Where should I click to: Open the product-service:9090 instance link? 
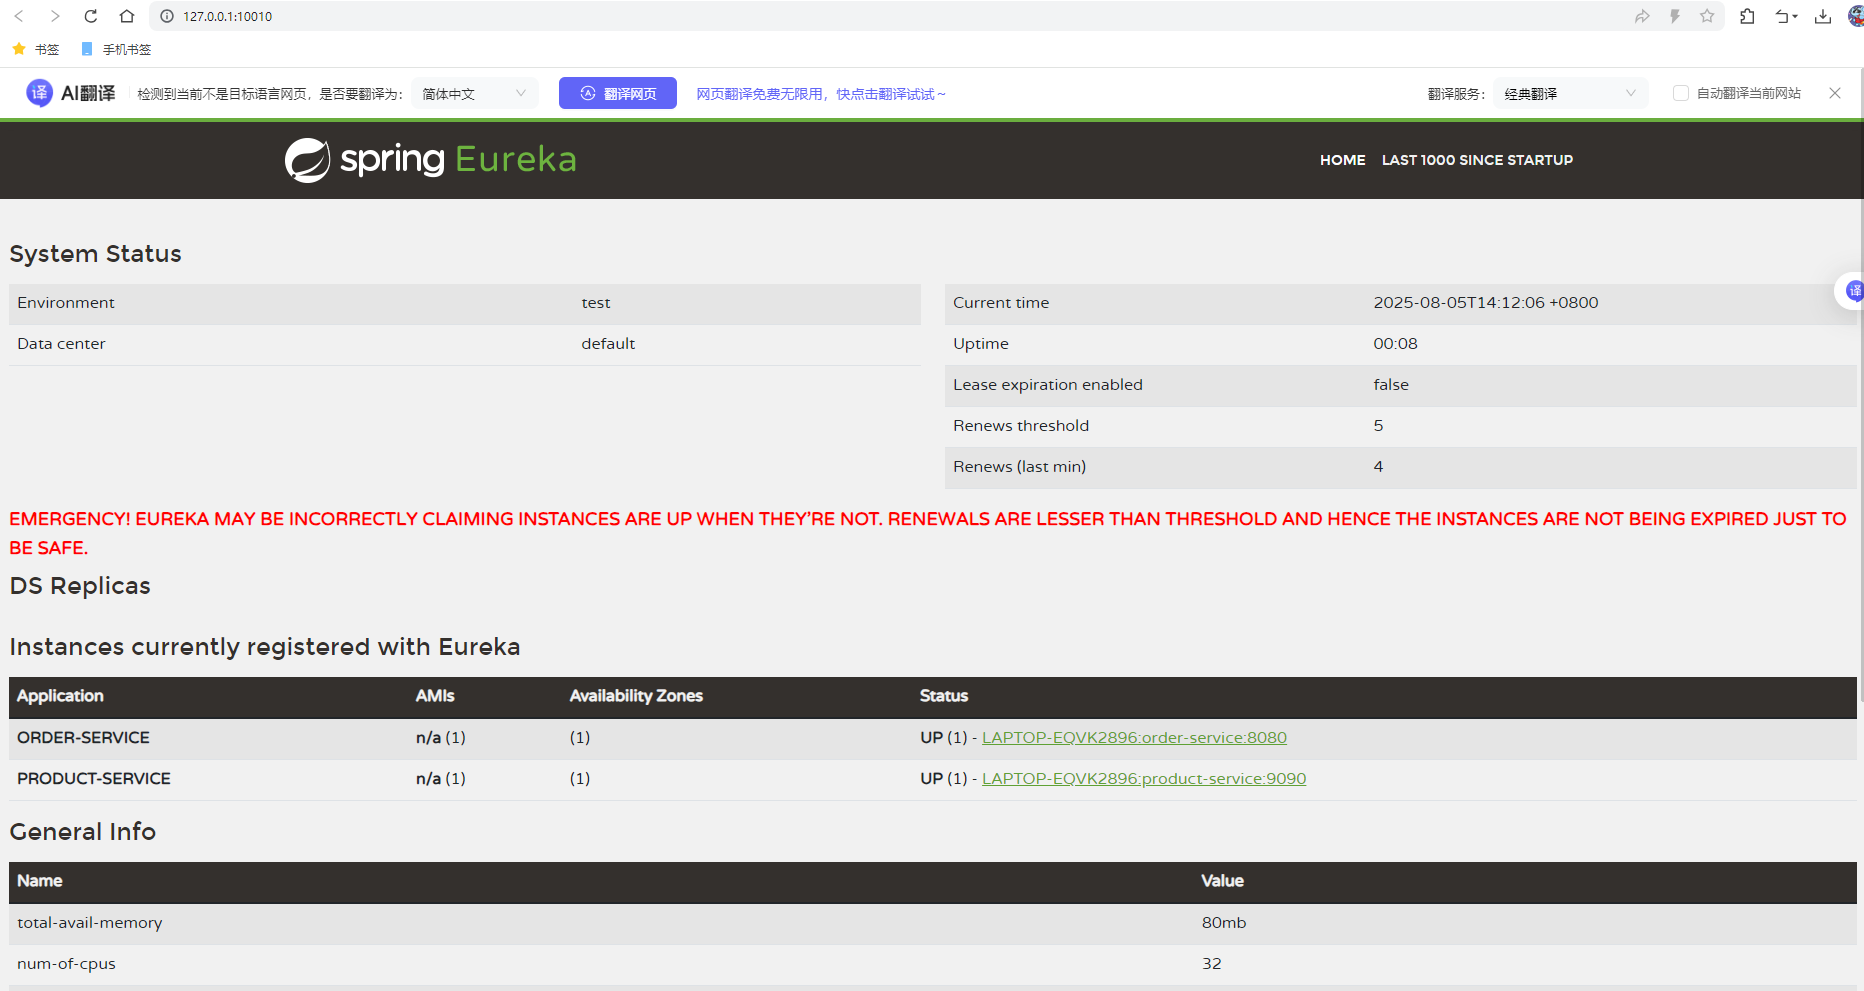click(x=1144, y=778)
